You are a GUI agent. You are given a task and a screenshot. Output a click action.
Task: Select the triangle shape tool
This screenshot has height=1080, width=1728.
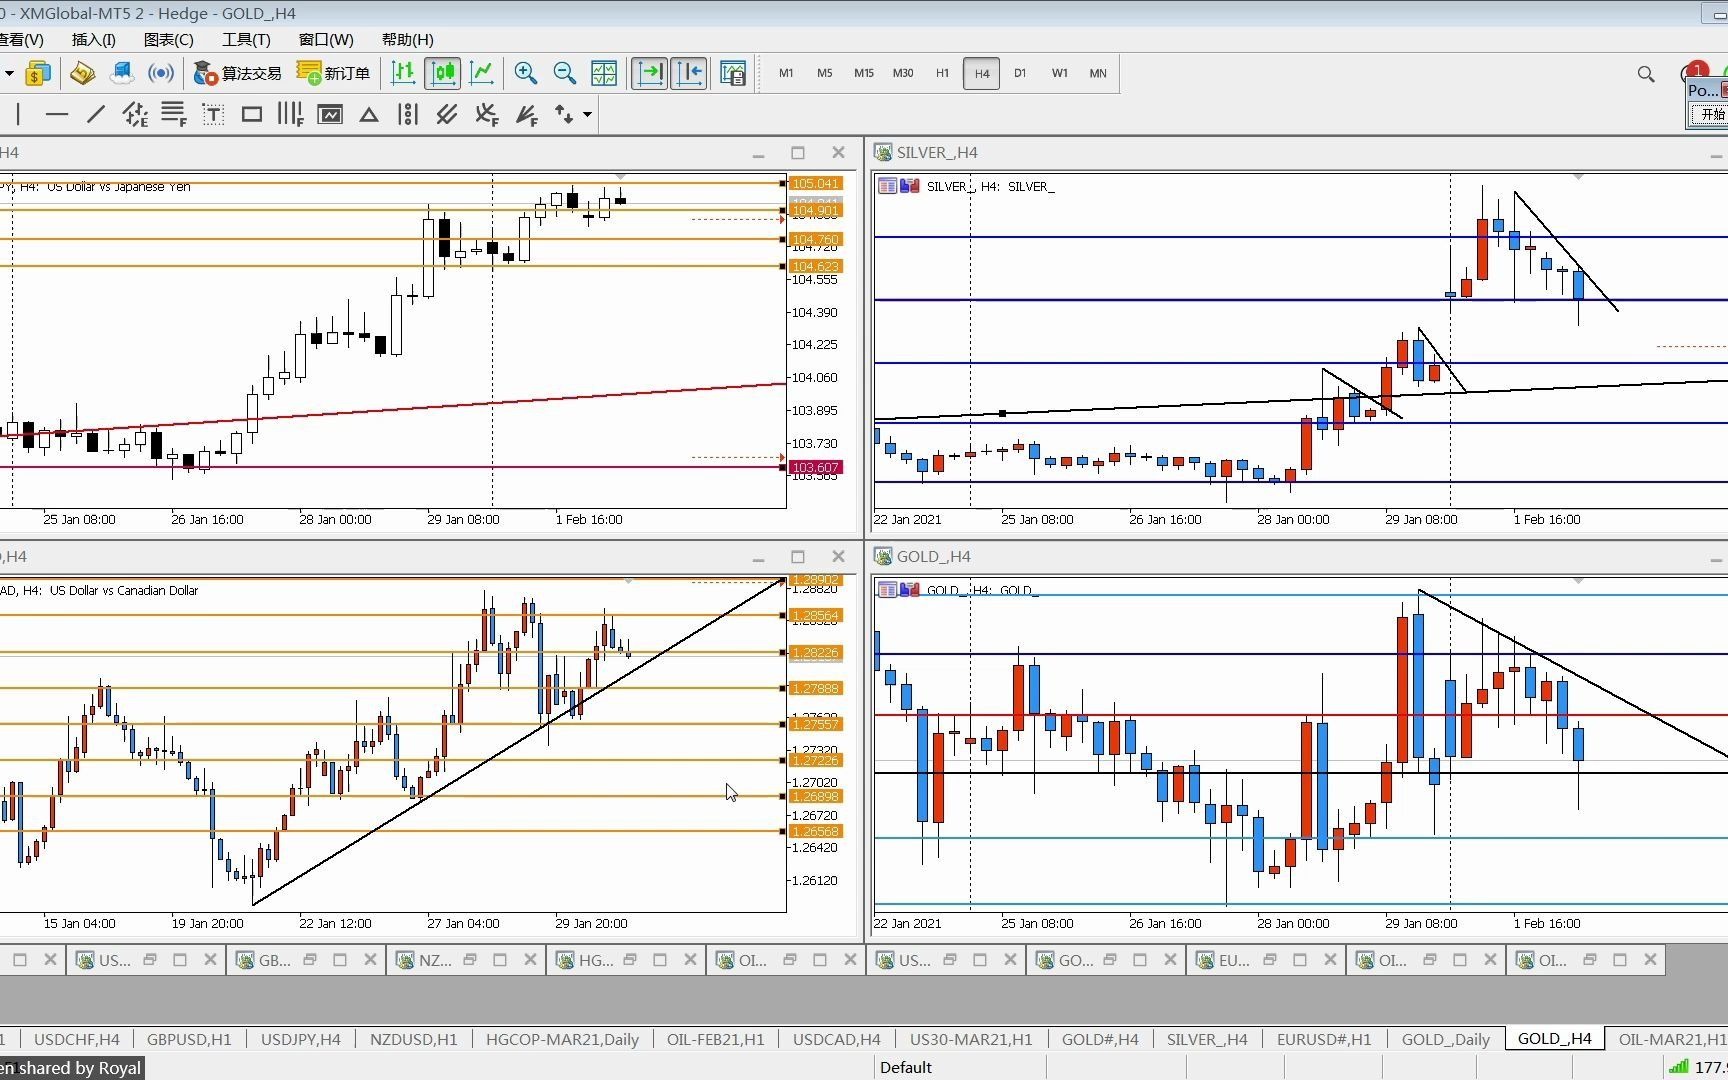click(369, 114)
